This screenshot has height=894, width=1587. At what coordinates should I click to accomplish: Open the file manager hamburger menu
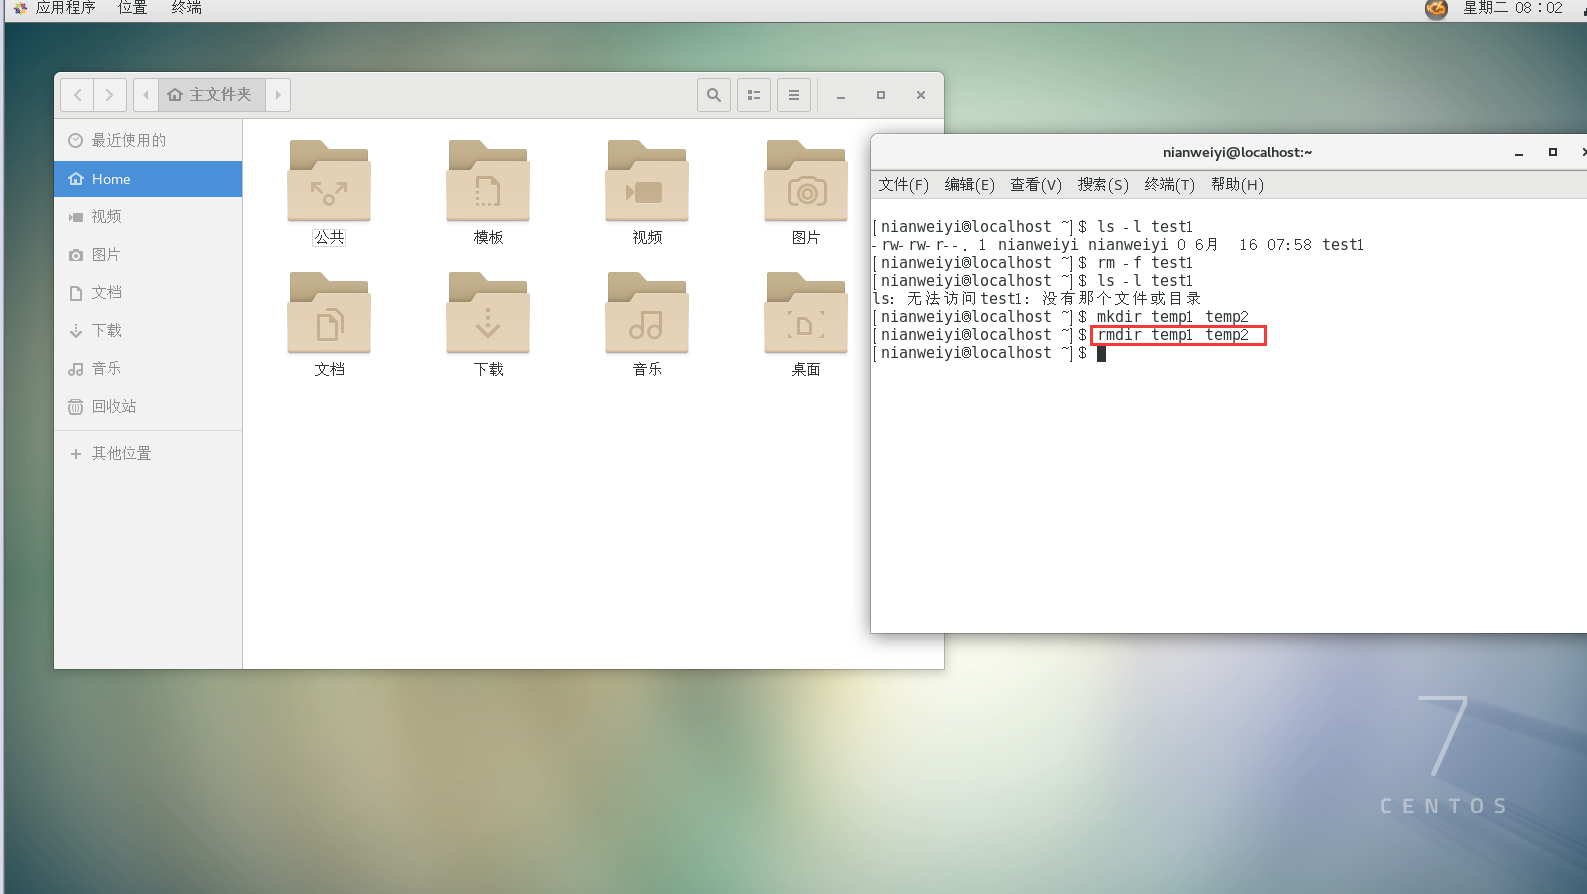pyautogui.click(x=794, y=95)
